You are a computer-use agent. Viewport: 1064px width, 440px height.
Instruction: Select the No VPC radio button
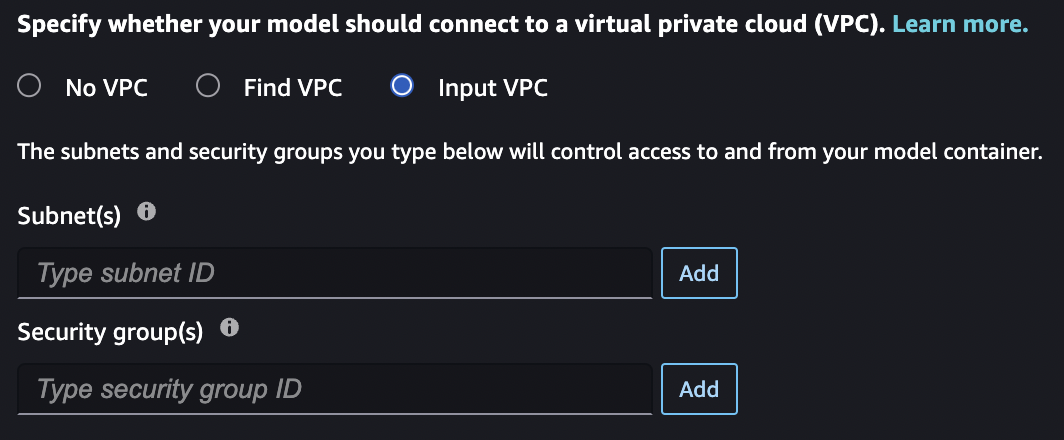[x=30, y=87]
